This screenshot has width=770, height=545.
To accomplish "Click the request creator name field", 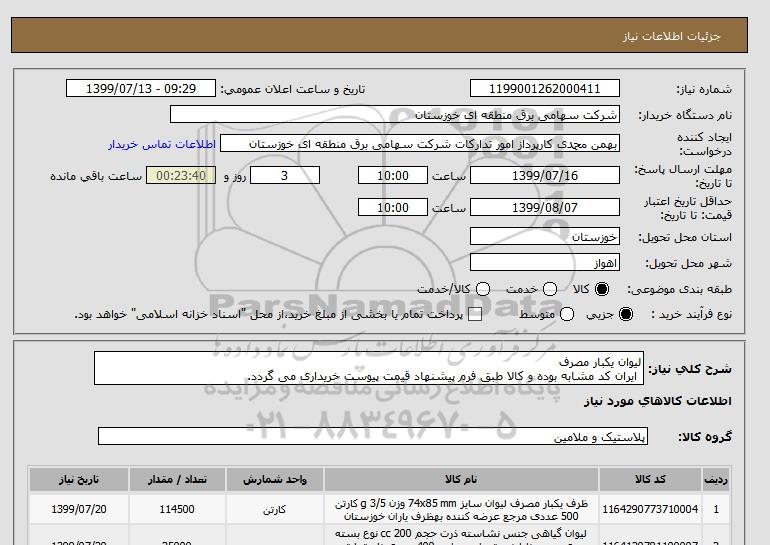I will point(420,144).
